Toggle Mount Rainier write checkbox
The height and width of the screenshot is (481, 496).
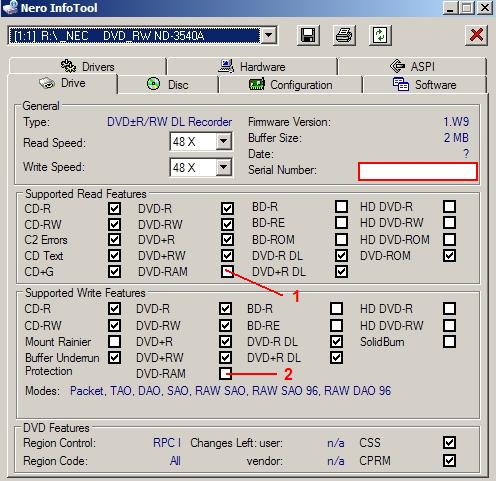[x=114, y=341]
